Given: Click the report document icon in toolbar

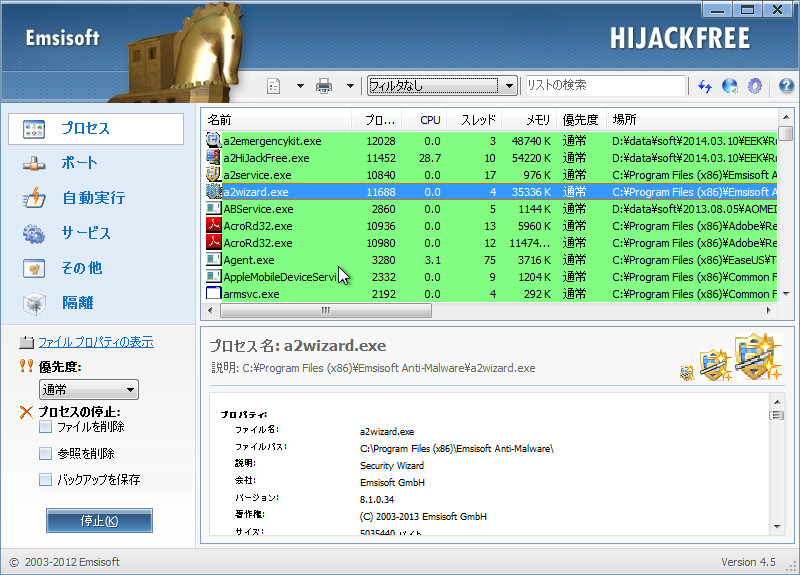Looking at the screenshot, I should tap(274, 86).
